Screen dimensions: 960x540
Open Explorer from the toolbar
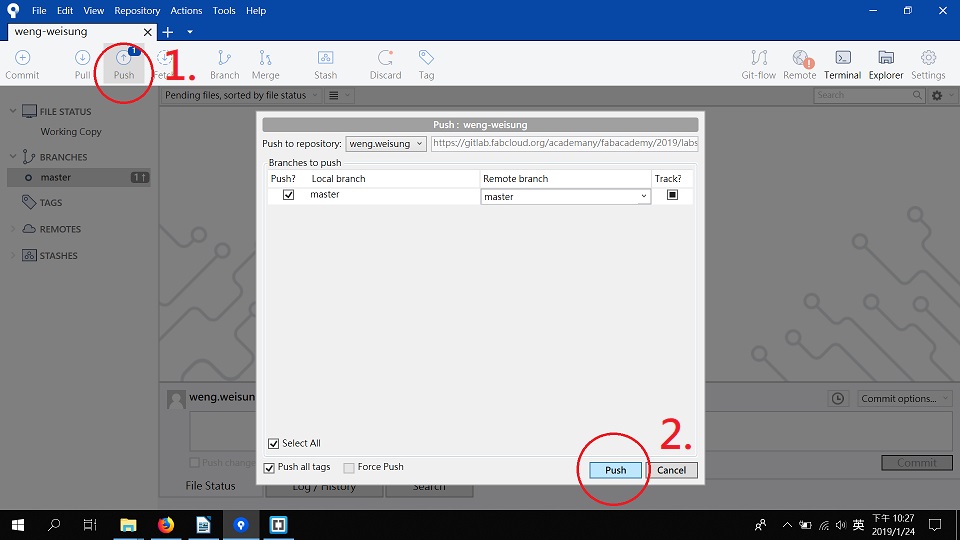click(886, 64)
